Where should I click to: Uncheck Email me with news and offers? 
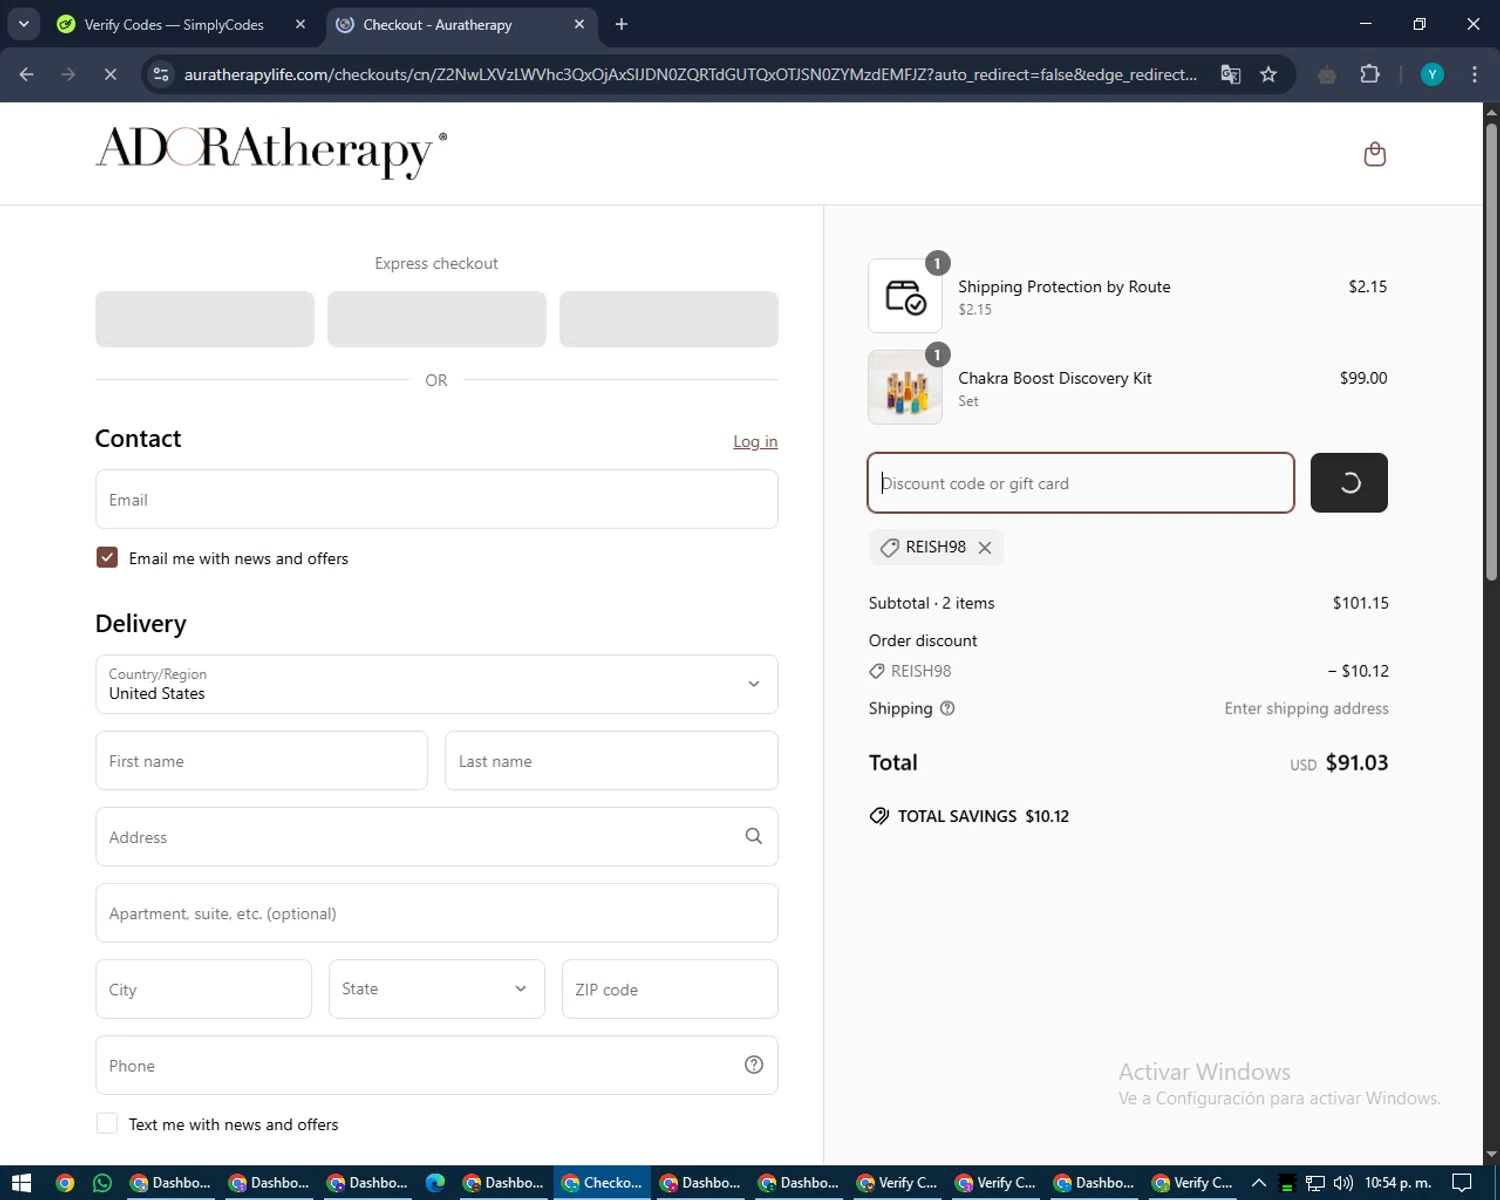pos(107,558)
